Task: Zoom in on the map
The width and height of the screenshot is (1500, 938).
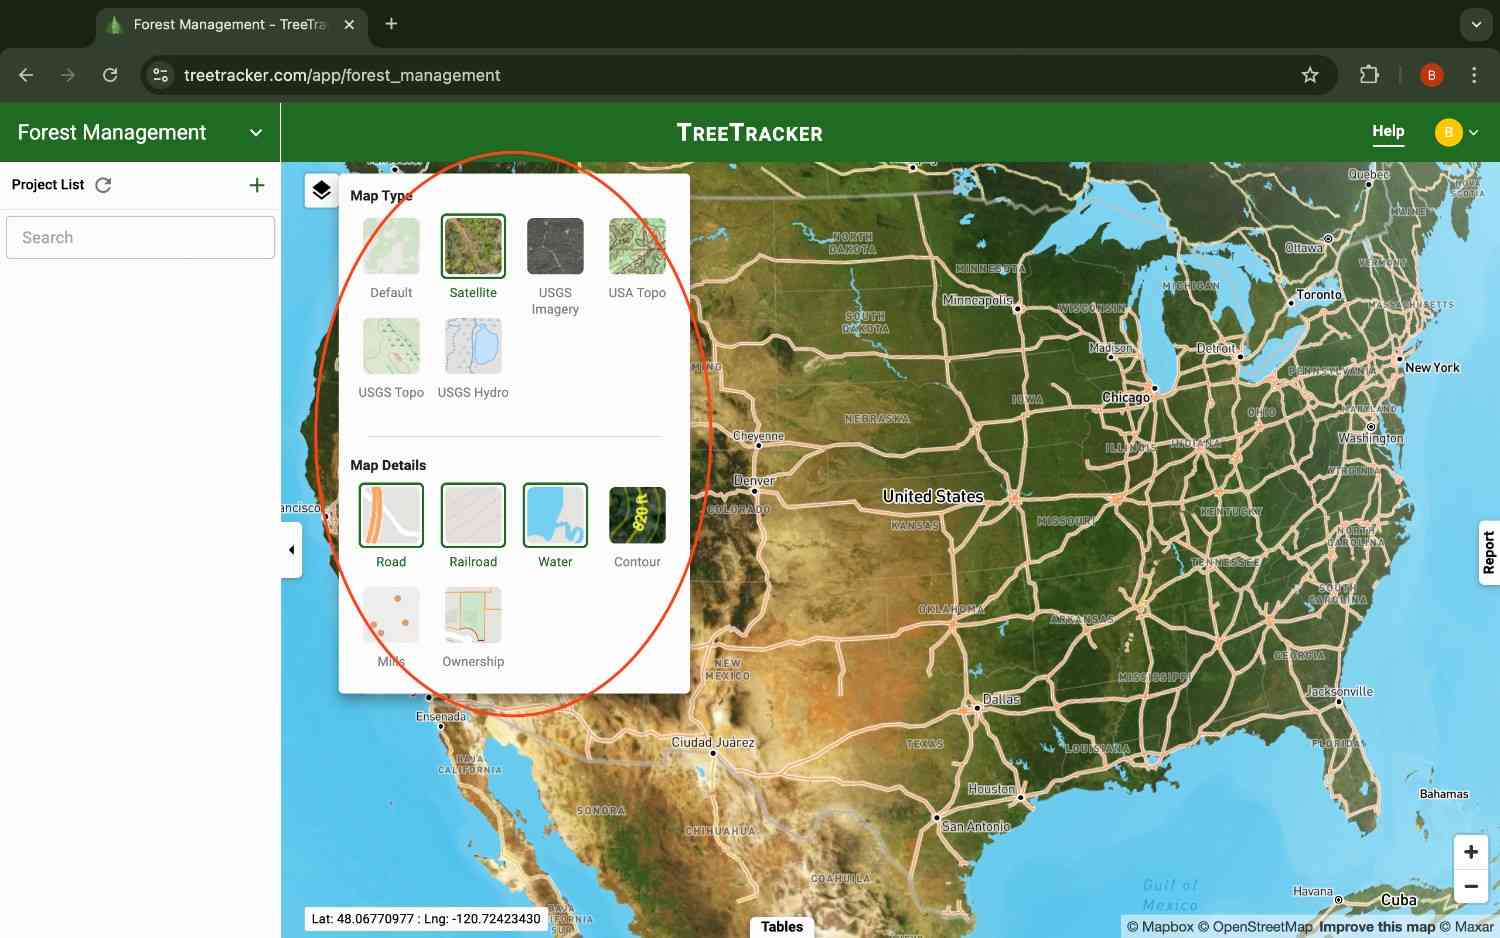Action: coord(1471,851)
